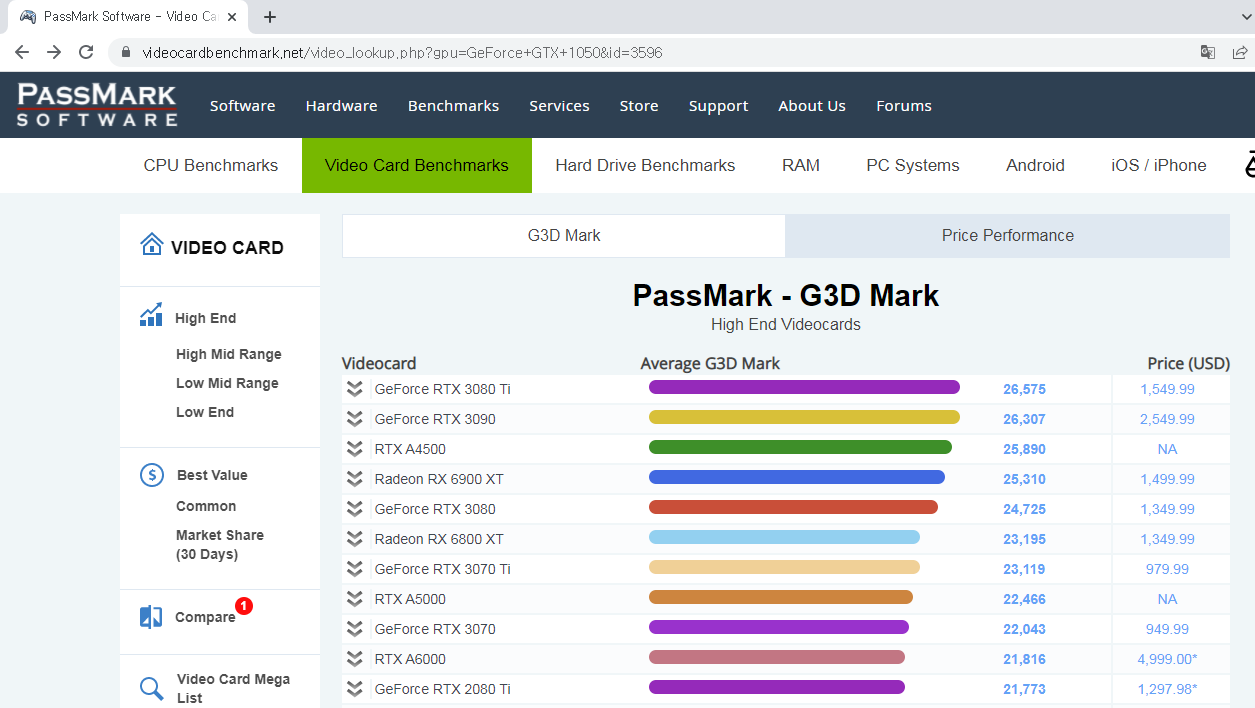Expand the GeForce RTX 3080 Ti row
The image size is (1255, 708).
(354, 389)
